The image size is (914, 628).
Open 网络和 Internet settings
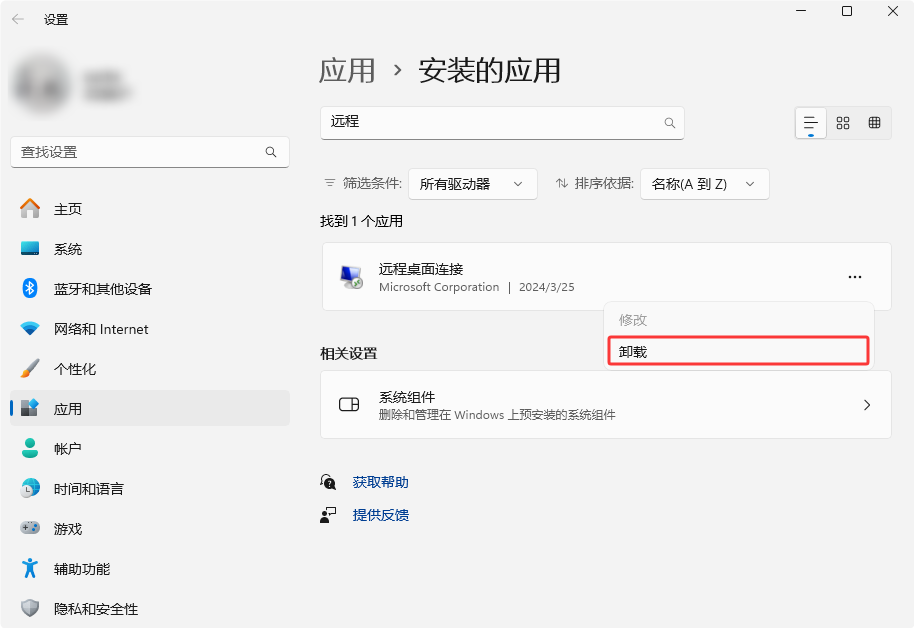click(100, 329)
